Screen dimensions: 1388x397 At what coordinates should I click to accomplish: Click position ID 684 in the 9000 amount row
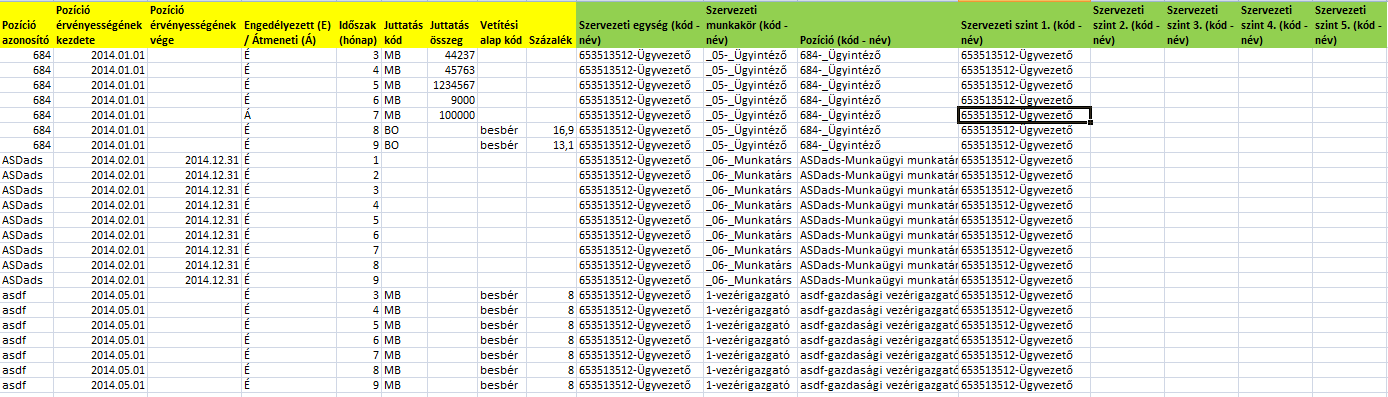coord(27,100)
